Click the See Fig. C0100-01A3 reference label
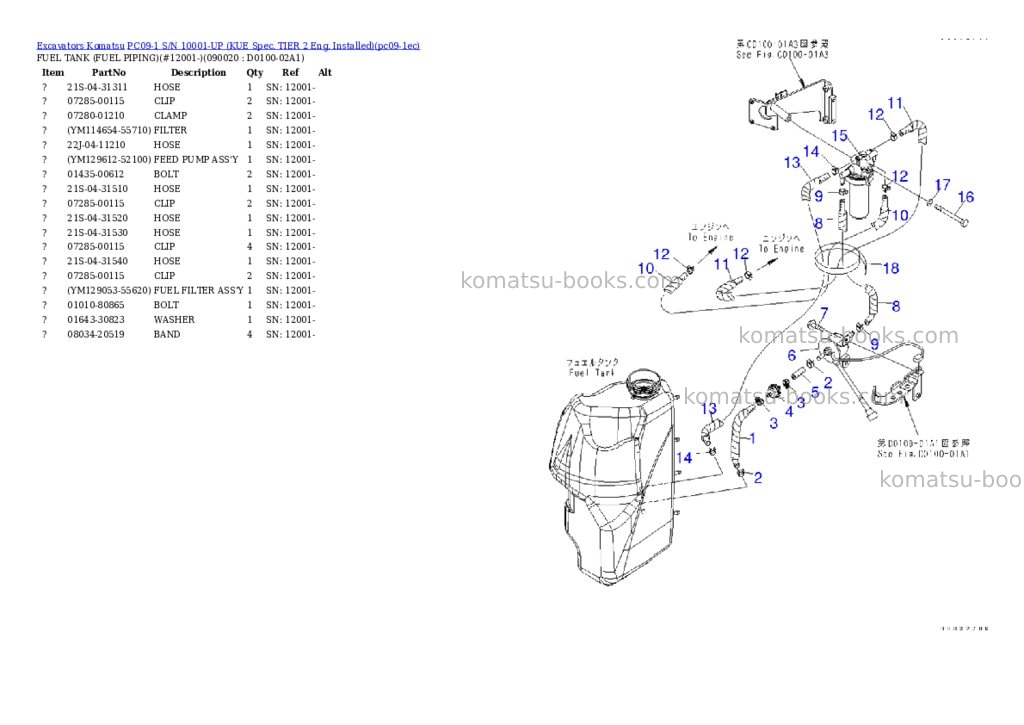Screen dimensions: 1024x725 click(782, 55)
